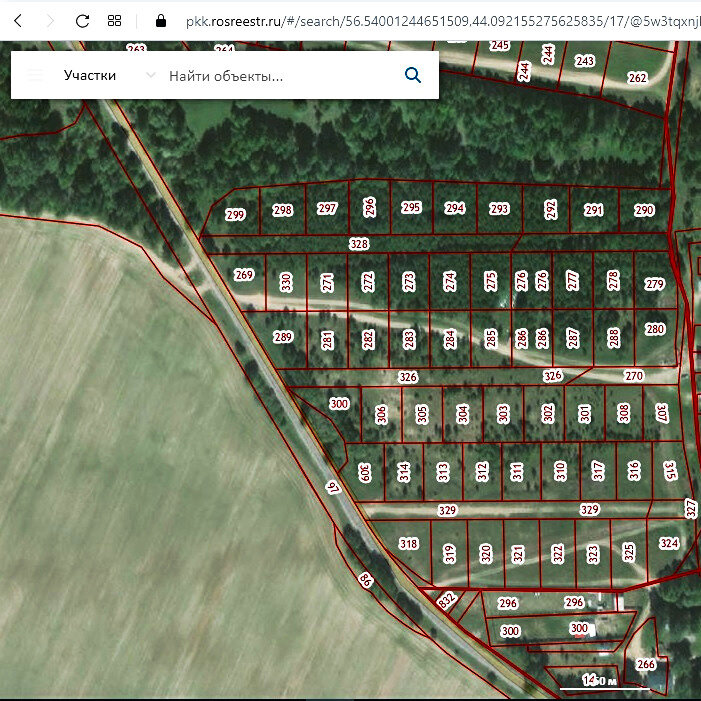
Task: Select parcel 283
Action: point(409,339)
